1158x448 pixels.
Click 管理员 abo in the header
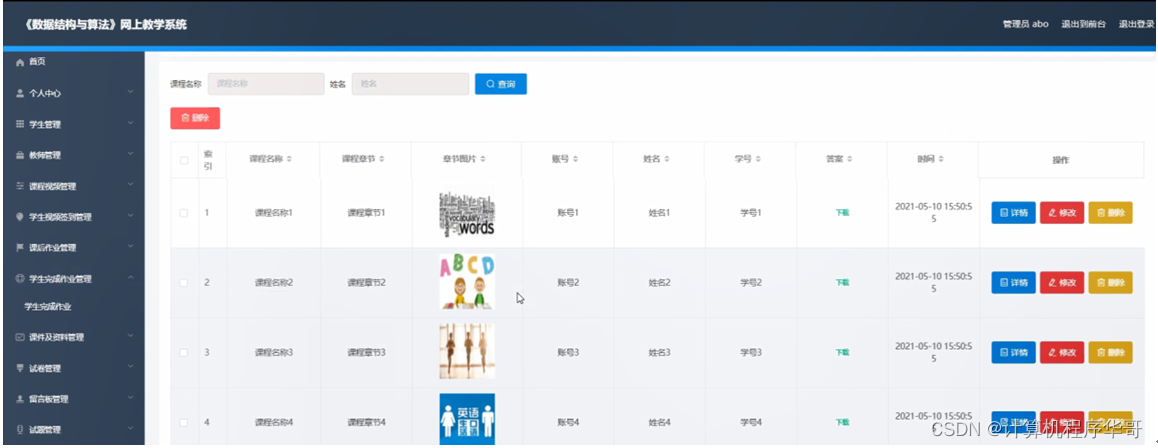1025,24
